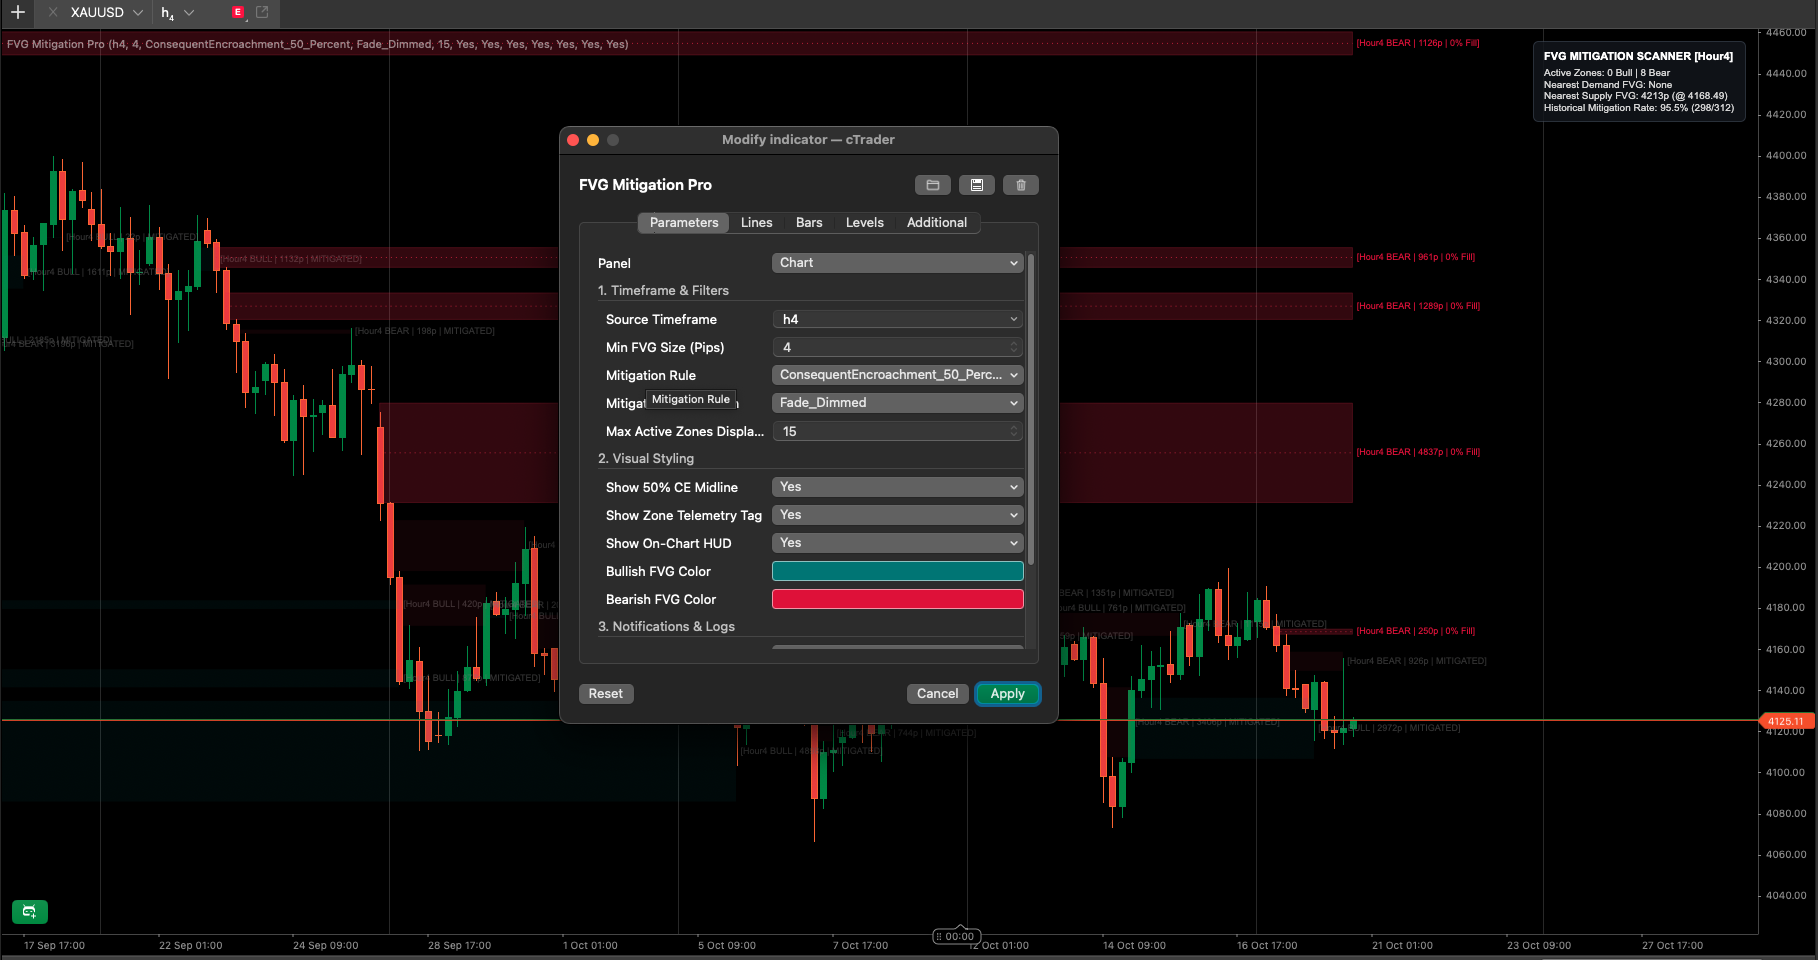The height and width of the screenshot is (960, 1818).
Task: Pick the Bearish FVG Color swatch
Action: pyautogui.click(x=897, y=599)
